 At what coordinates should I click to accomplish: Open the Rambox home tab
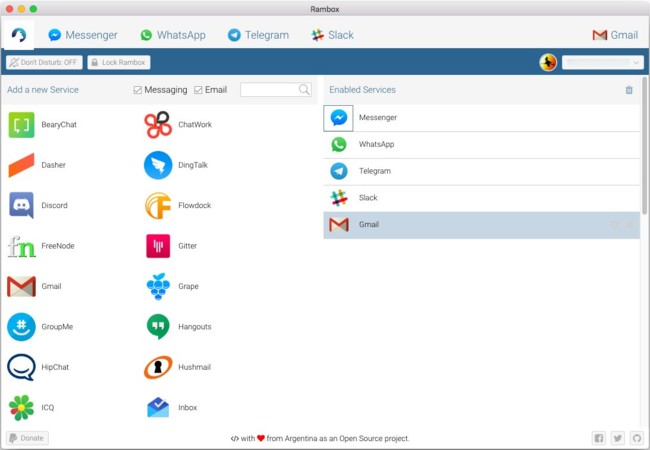point(19,35)
